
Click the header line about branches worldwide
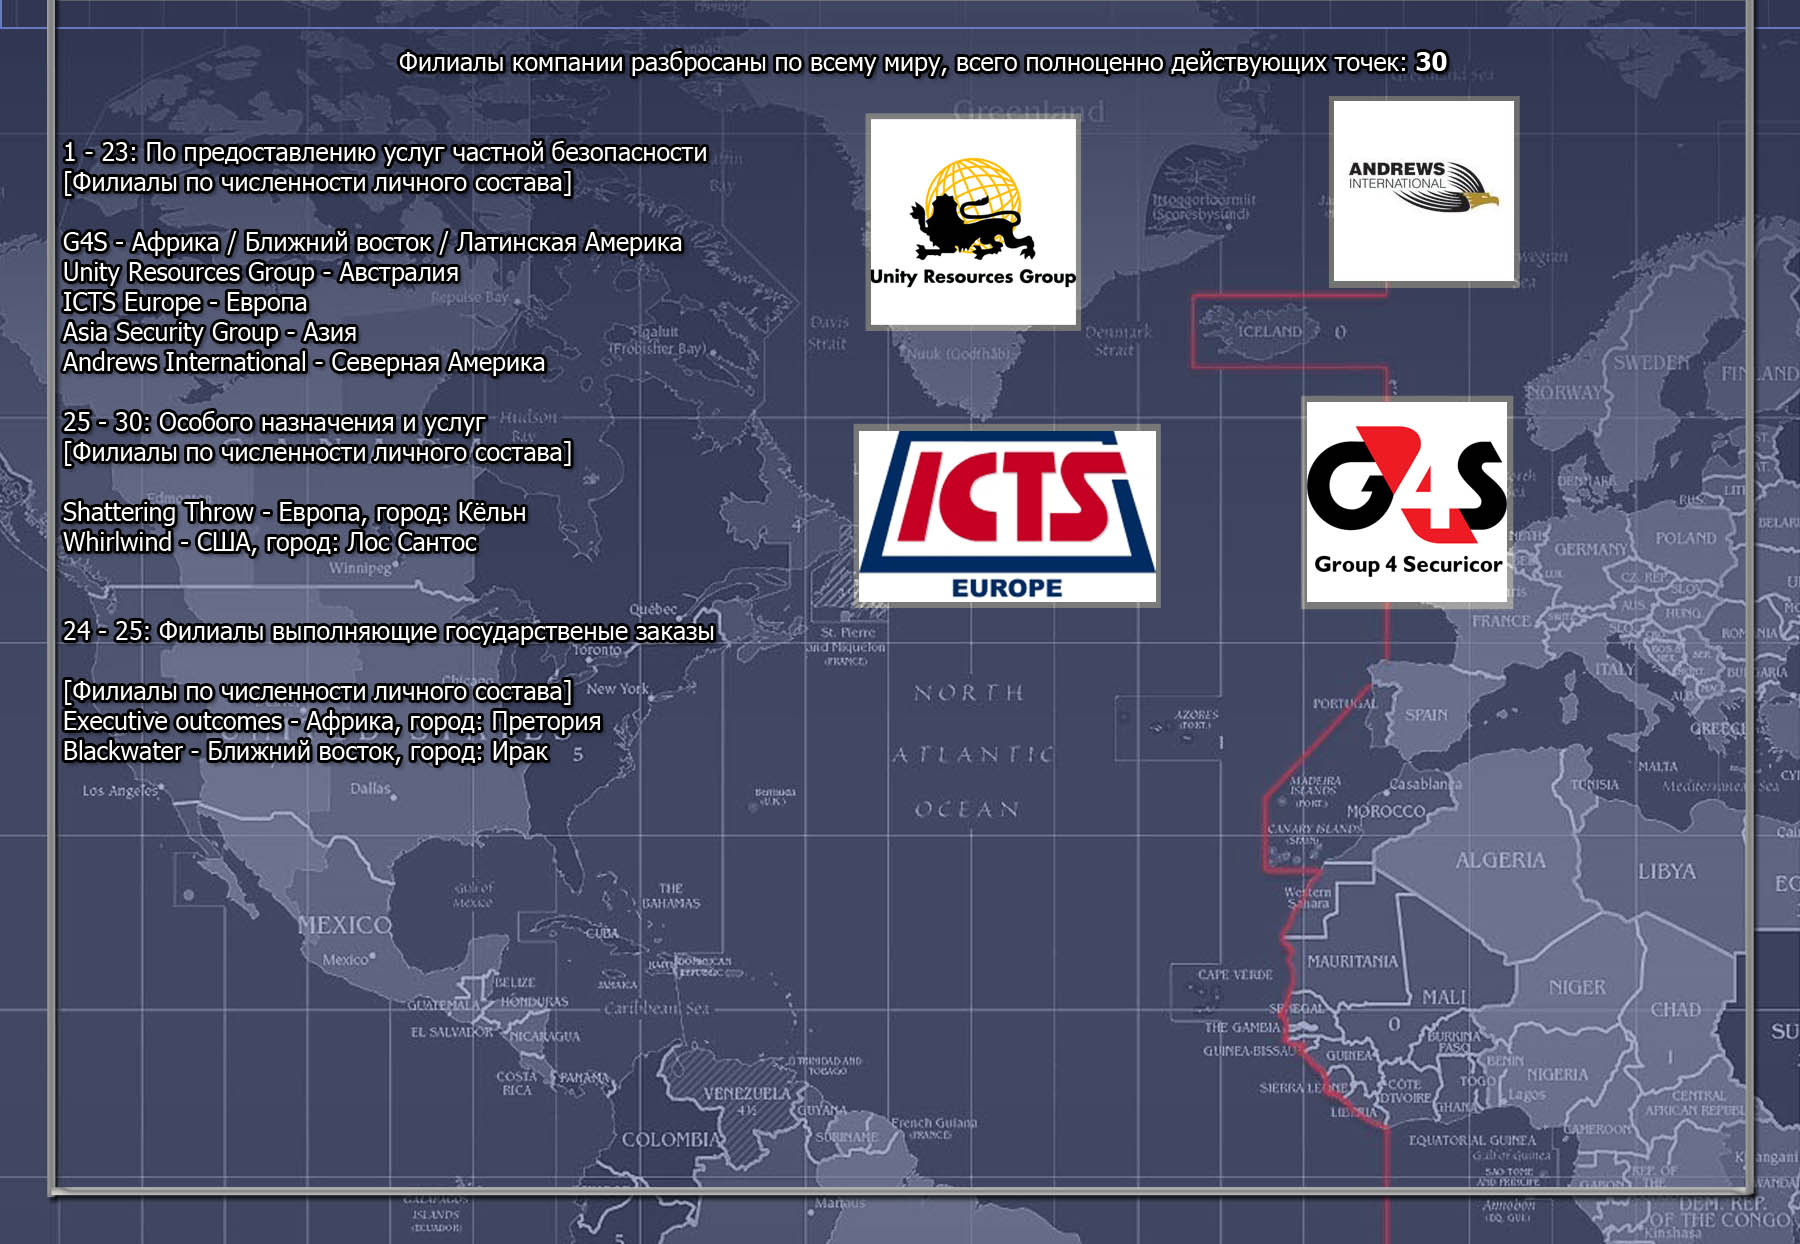(x=922, y=63)
